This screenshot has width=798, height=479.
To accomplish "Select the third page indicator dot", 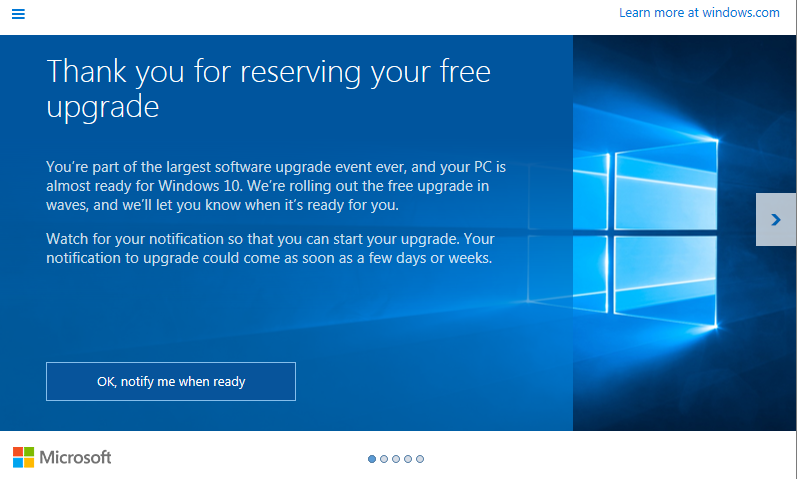I will coord(396,459).
